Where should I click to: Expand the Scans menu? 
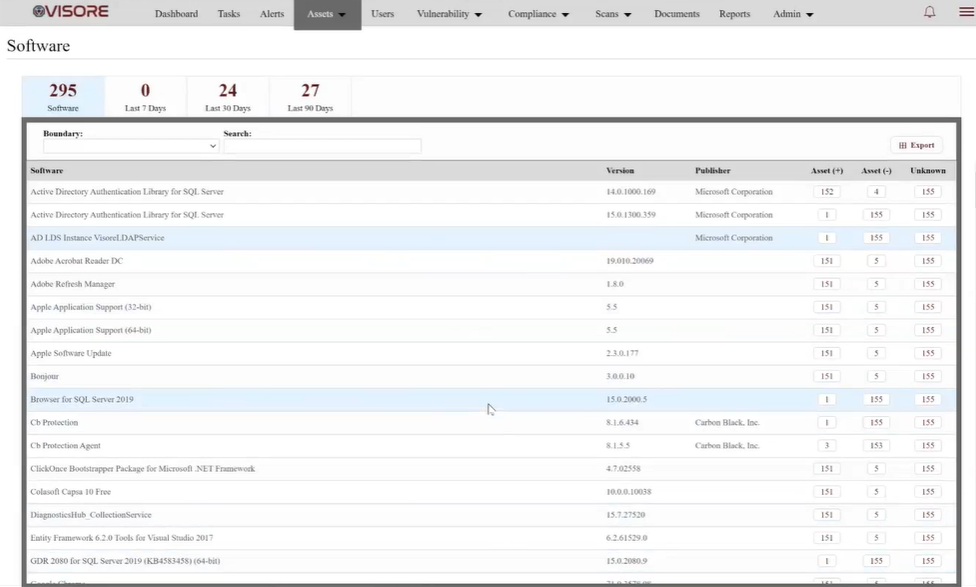(614, 15)
